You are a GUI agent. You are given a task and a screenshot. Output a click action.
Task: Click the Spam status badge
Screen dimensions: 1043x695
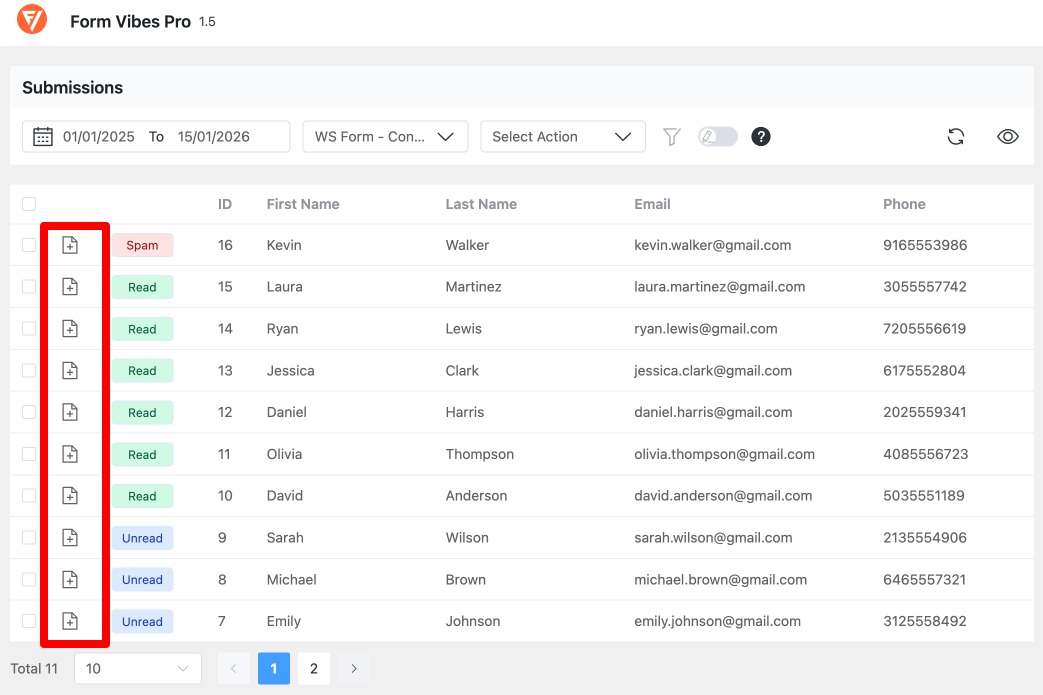(142, 244)
